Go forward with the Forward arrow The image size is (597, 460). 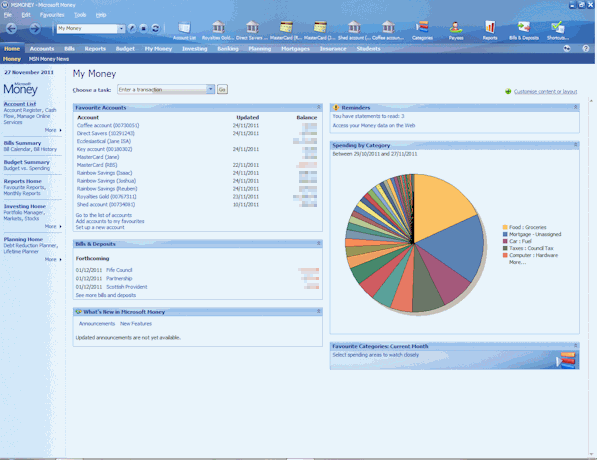(x=35, y=29)
